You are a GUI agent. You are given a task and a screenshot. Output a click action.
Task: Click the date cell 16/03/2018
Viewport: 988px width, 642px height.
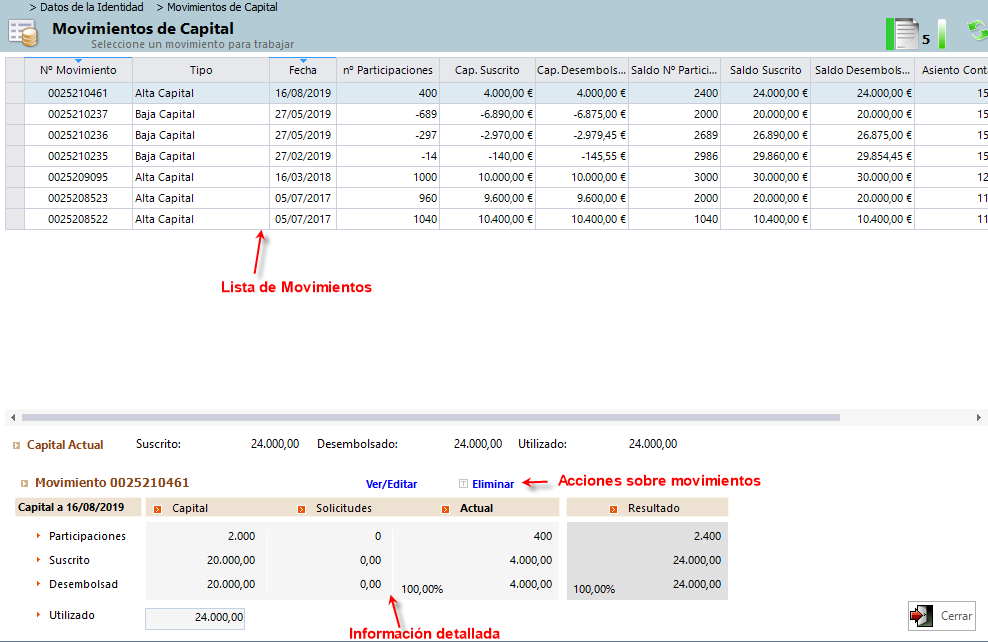(303, 177)
